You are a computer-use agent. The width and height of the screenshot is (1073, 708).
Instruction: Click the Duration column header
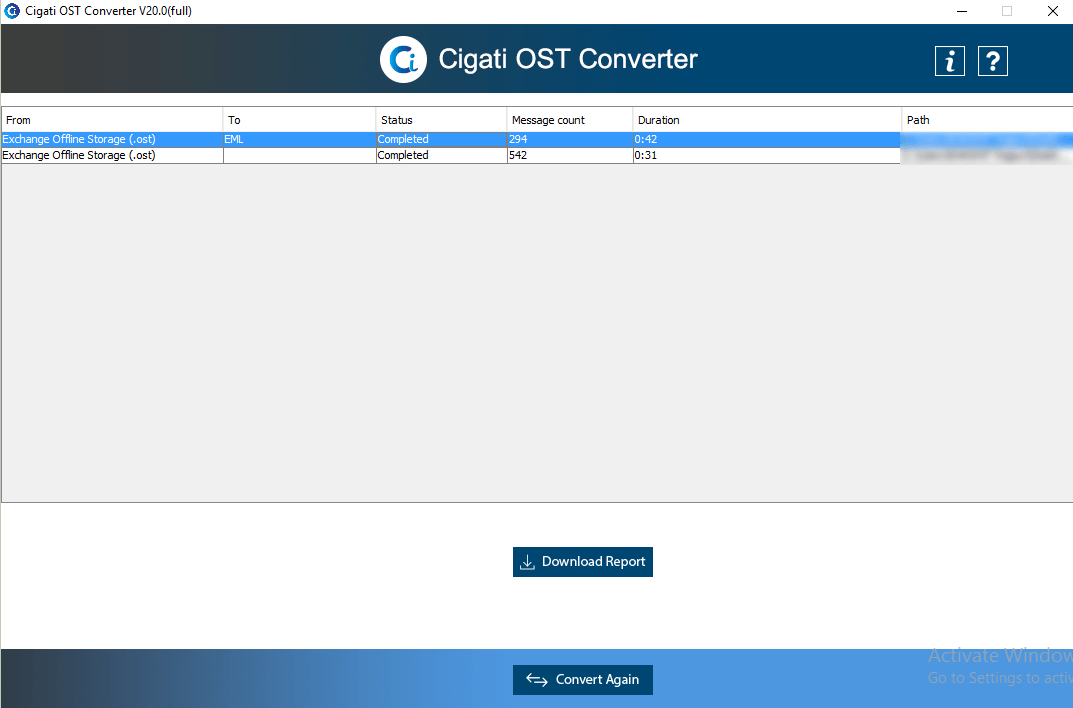click(767, 120)
